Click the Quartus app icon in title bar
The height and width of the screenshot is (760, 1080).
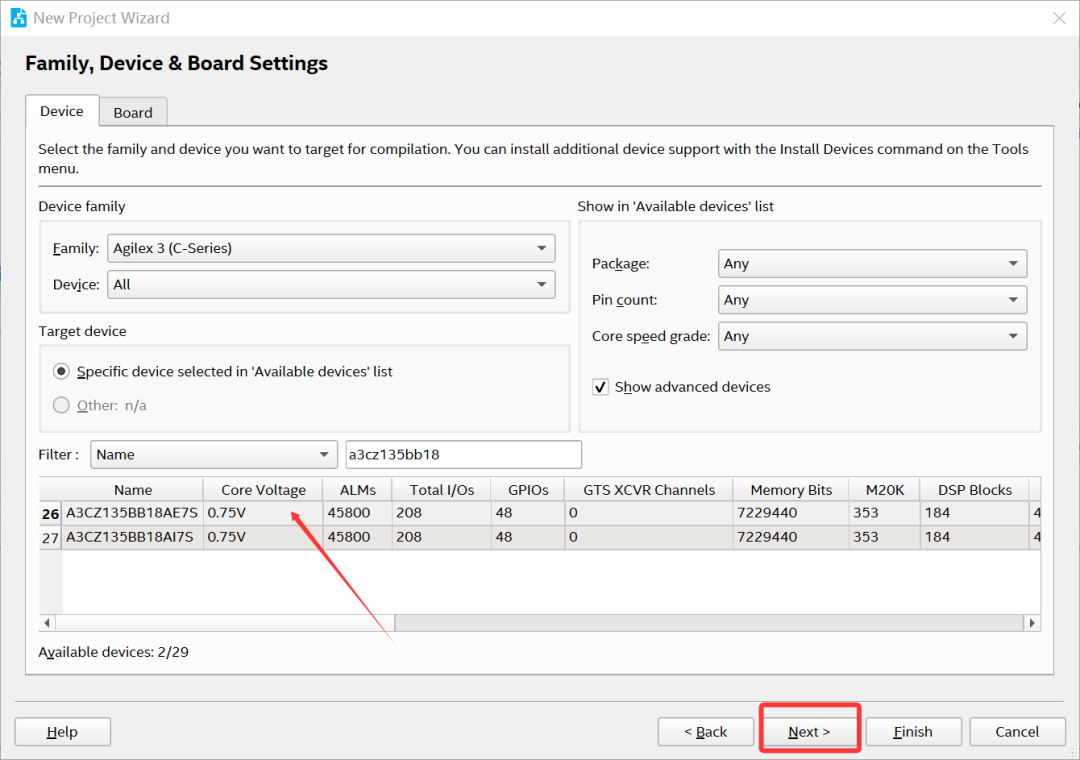[x=18, y=18]
